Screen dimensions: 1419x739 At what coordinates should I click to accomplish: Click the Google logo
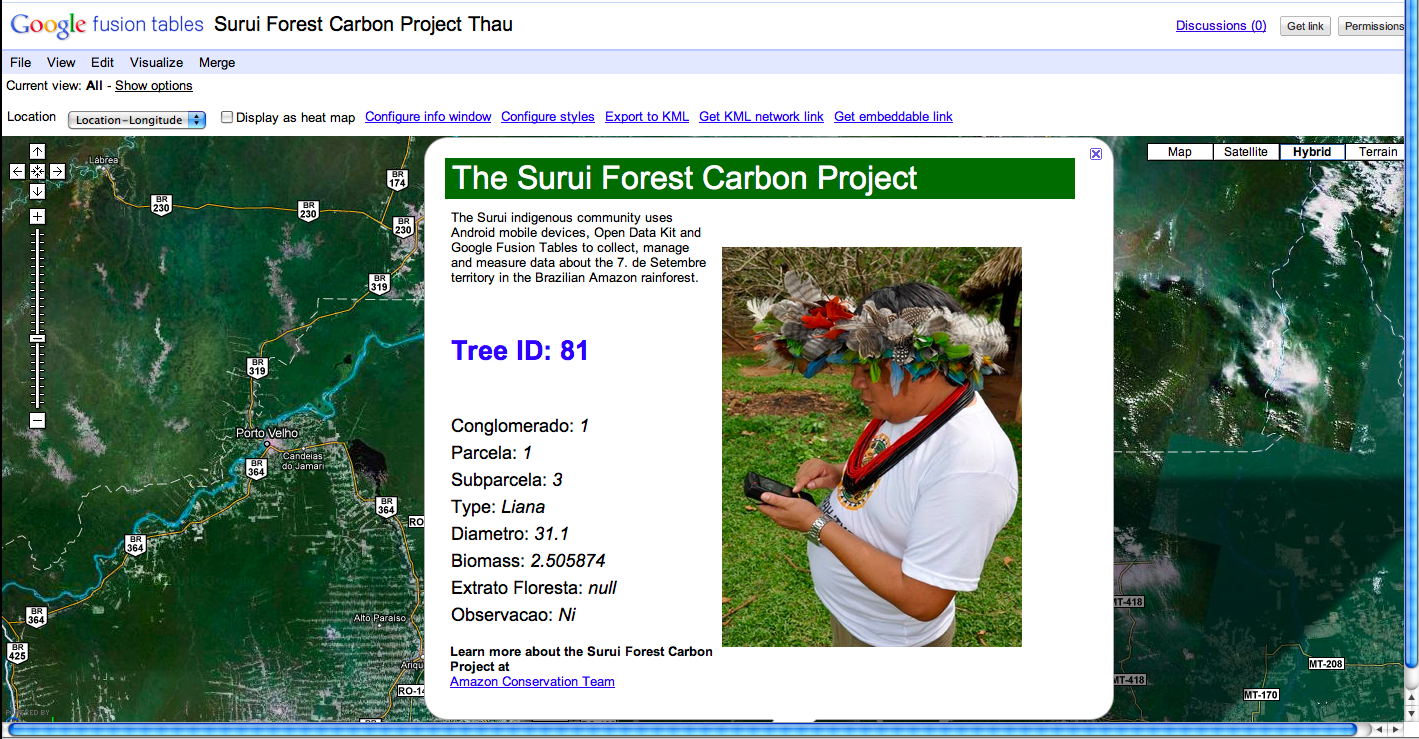(x=48, y=26)
